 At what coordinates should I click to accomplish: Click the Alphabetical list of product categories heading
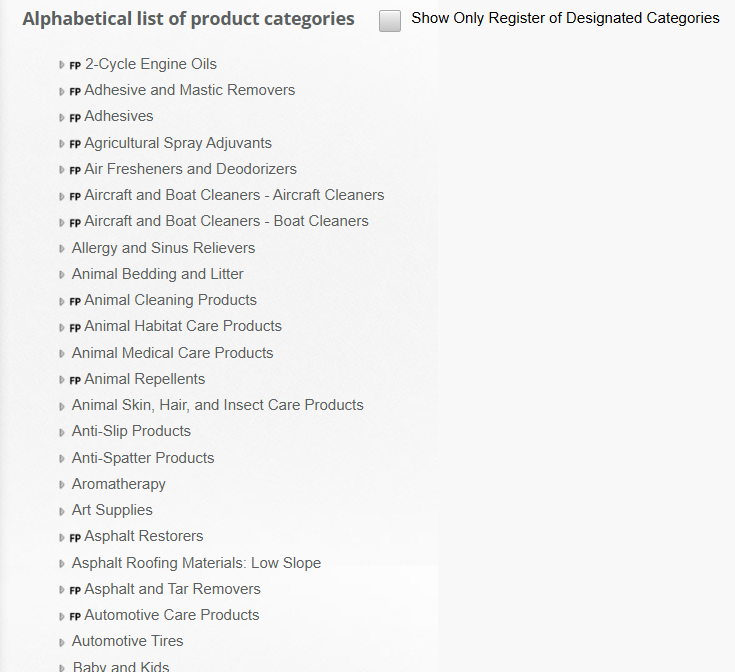pyautogui.click(x=188, y=19)
